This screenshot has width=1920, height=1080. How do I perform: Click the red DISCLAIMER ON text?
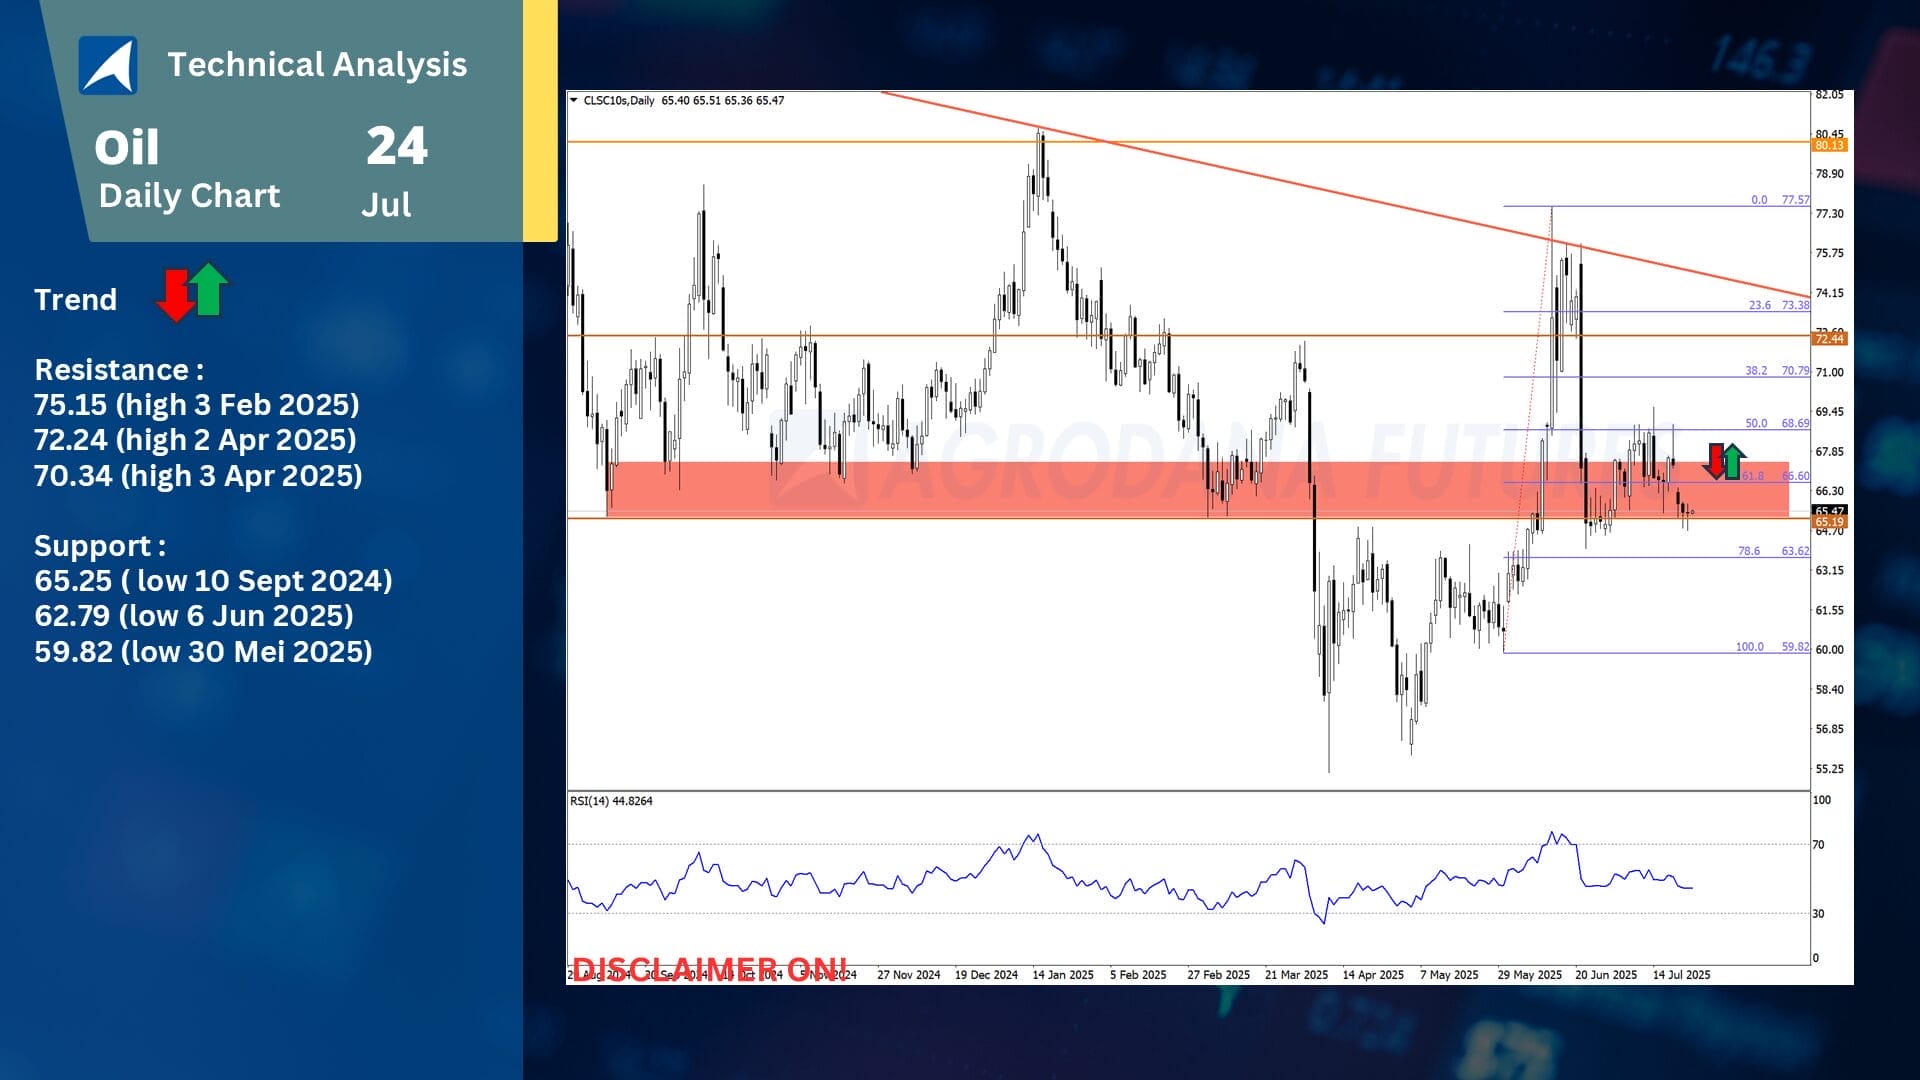(709, 968)
